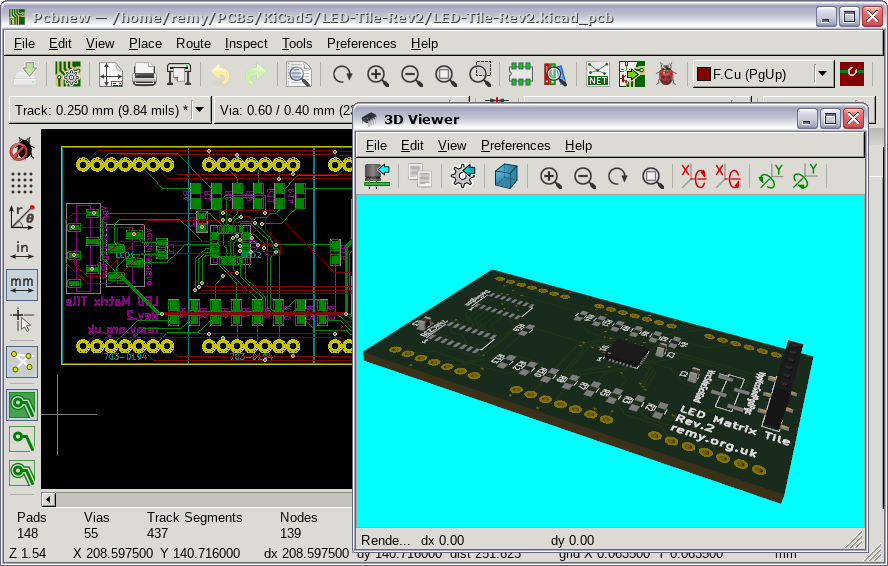
Task: Zoom out on the Pcbnew canvas
Action: (412, 75)
